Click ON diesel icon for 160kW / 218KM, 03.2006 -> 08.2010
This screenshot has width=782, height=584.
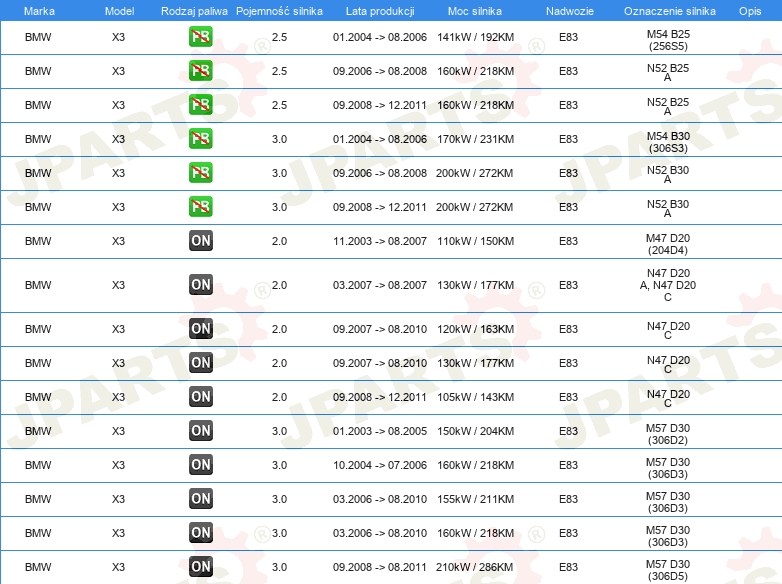pyautogui.click(x=200, y=533)
